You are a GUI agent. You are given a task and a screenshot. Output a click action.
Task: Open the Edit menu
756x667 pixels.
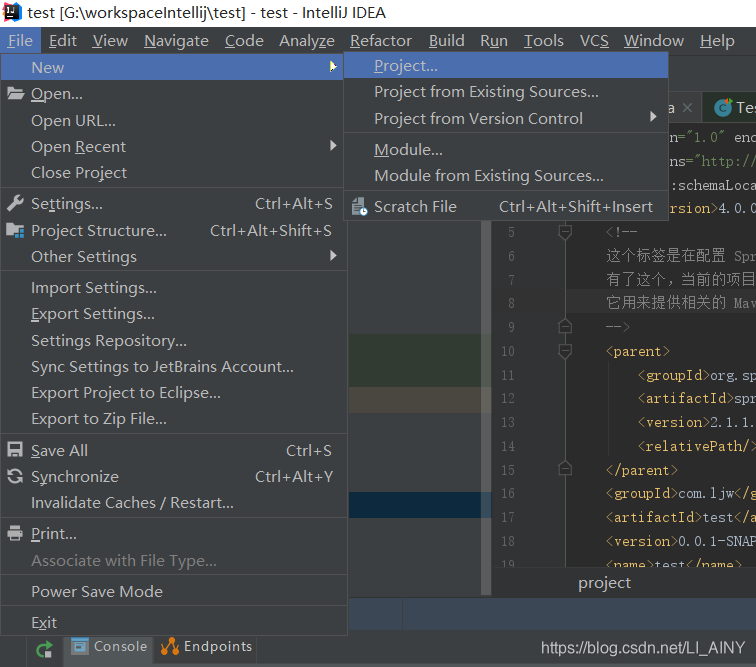click(63, 41)
